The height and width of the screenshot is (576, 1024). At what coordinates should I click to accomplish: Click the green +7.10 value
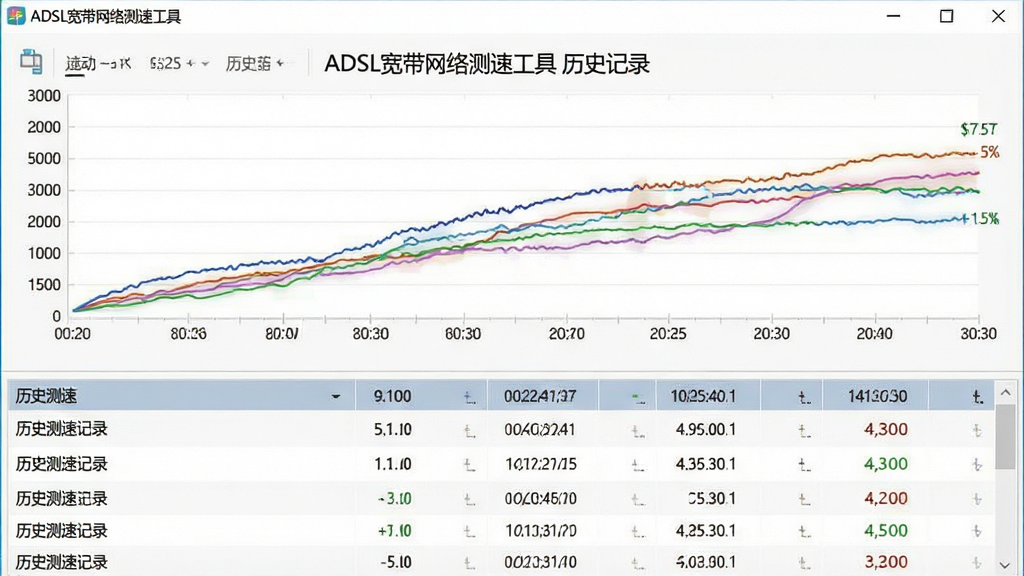(394, 531)
